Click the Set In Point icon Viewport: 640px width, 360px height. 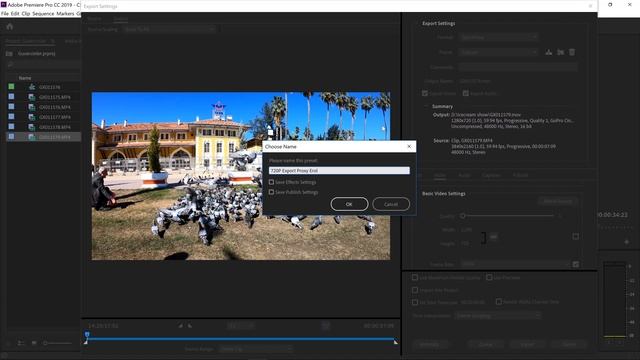(x=180, y=326)
